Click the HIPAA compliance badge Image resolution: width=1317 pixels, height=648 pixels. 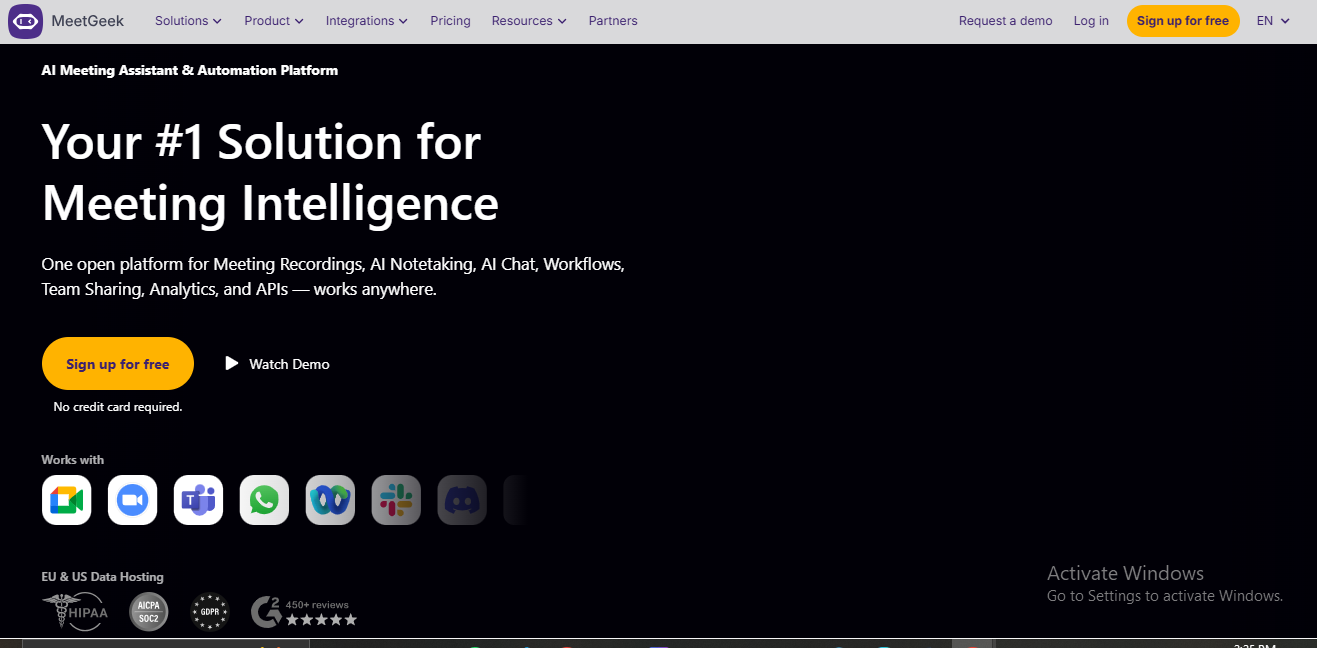(x=74, y=611)
